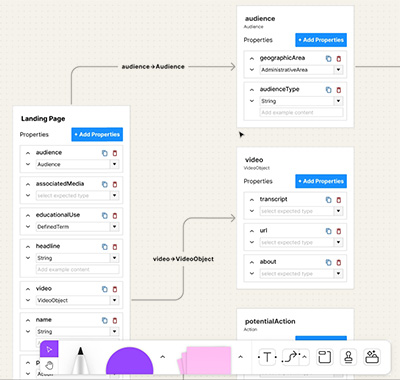
Task: Select the purple cursor select tool
Action: pos(49,349)
